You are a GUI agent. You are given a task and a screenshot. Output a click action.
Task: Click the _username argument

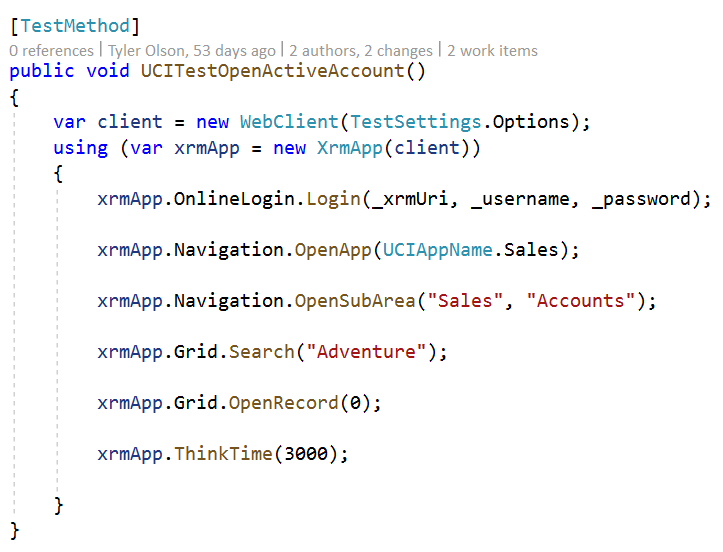(520, 199)
